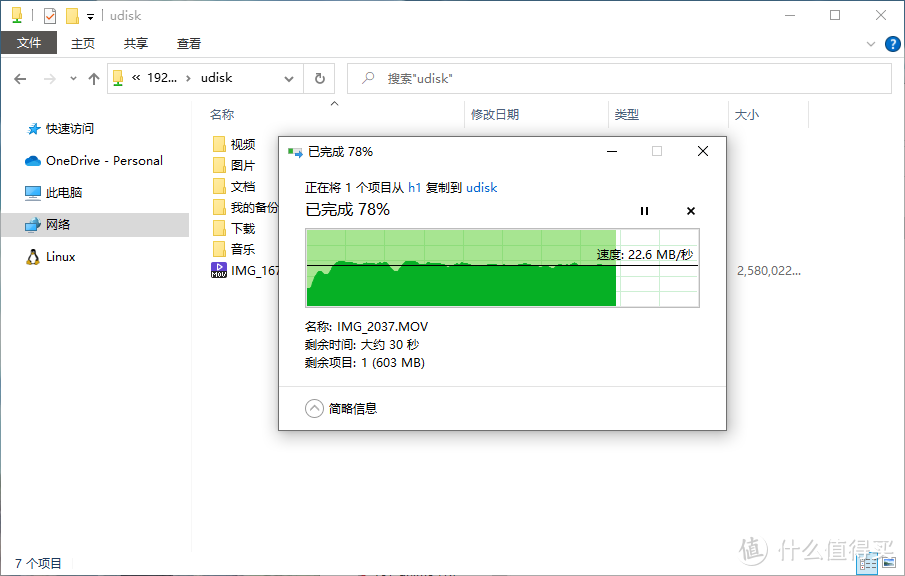
Task: Open recent locations dropdown arrow
Action: click(x=73, y=78)
